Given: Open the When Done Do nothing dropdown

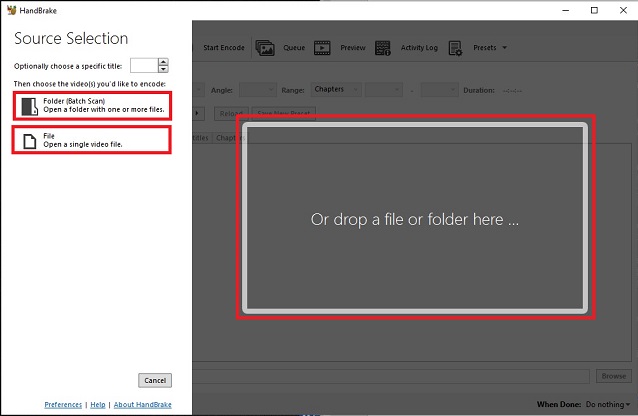Looking at the screenshot, I should [x=607, y=405].
